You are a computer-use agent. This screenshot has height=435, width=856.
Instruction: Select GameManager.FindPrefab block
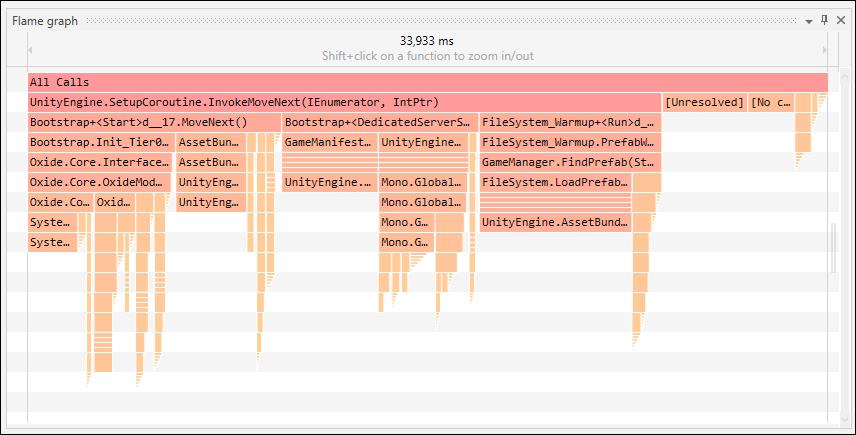[569, 162]
